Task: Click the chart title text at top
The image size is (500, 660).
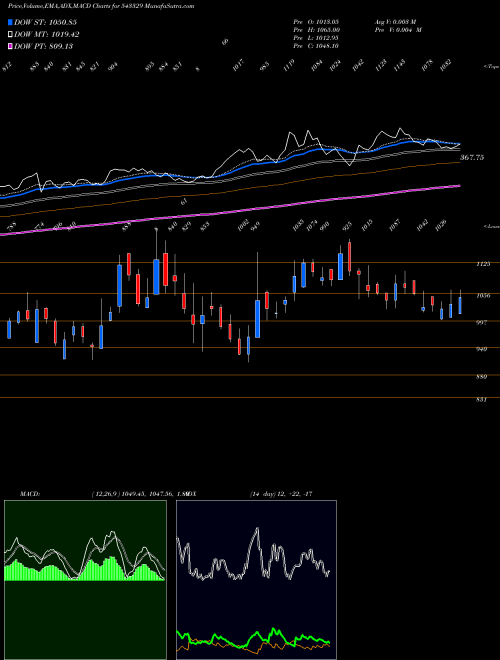Action: point(101,6)
